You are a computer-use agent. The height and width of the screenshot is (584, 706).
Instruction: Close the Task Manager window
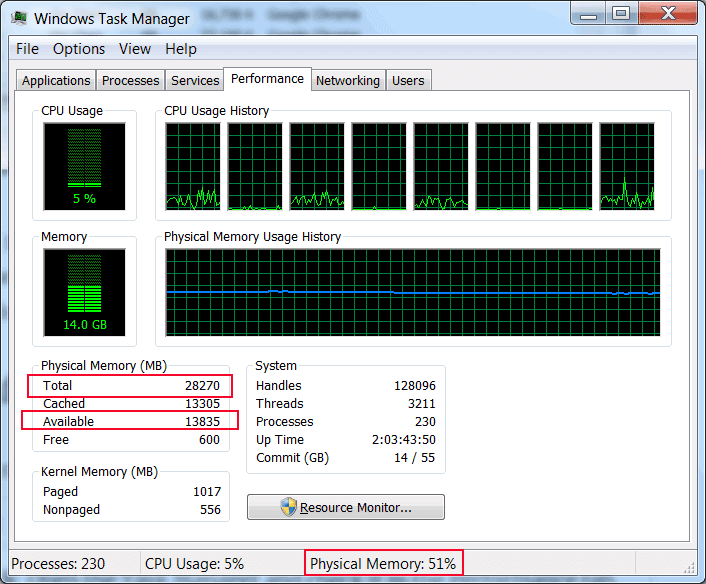(x=668, y=14)
